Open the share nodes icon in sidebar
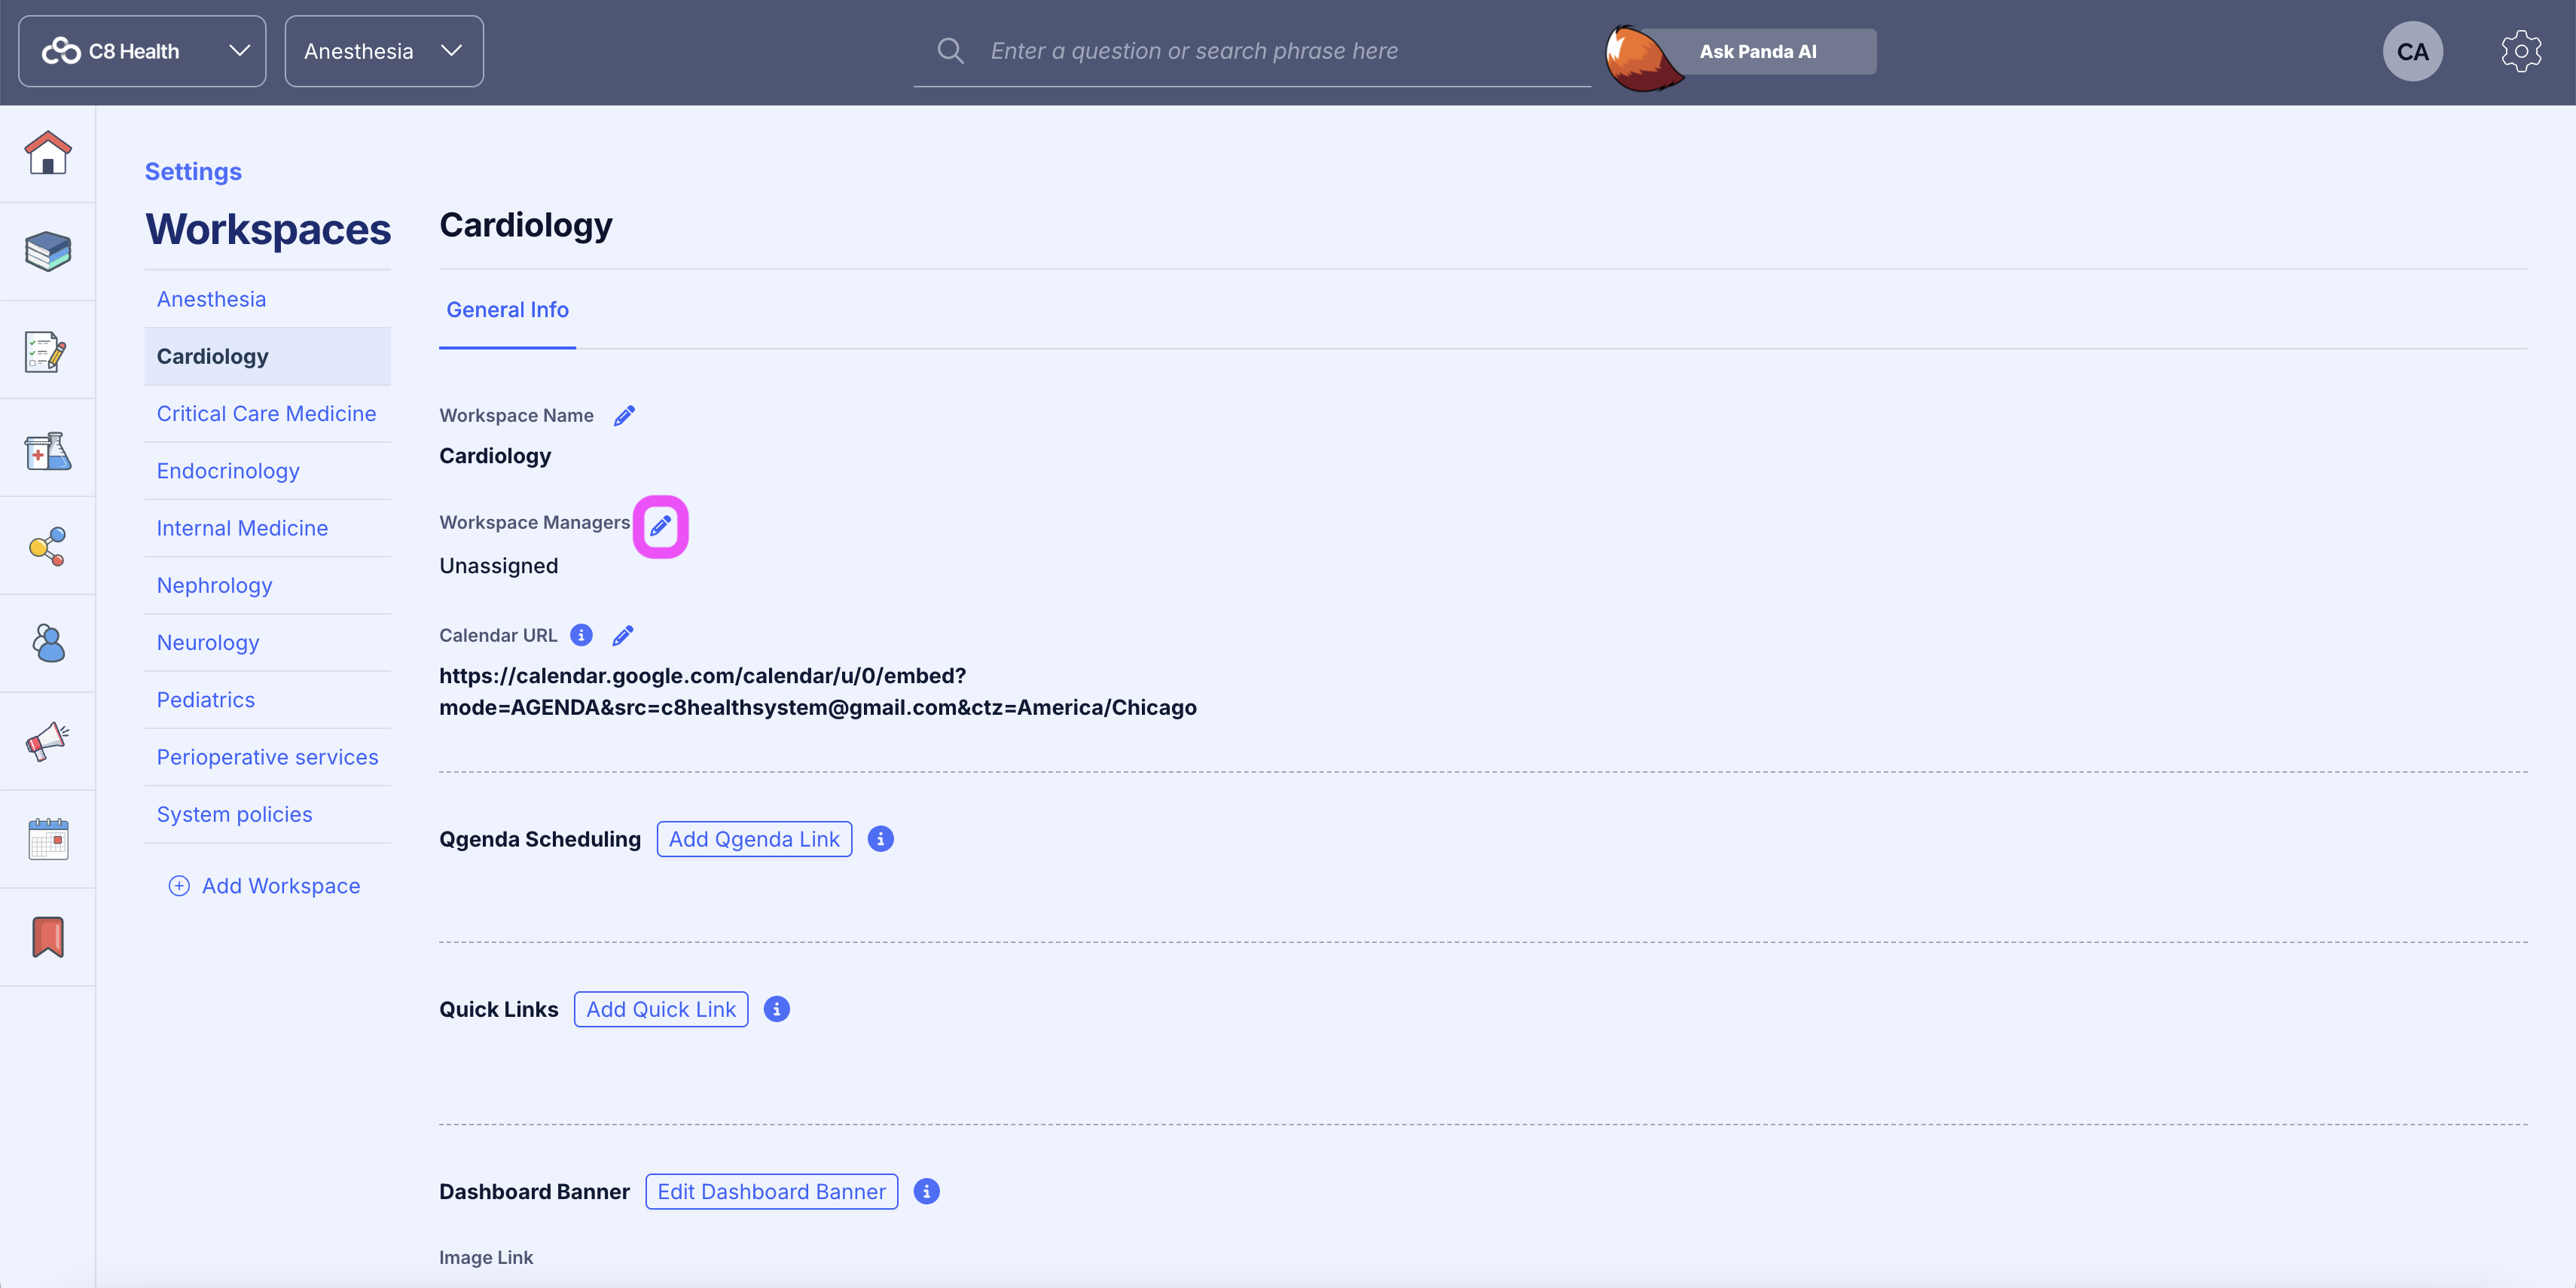This screenshot has height=1288, width=2576. point(48,547)
